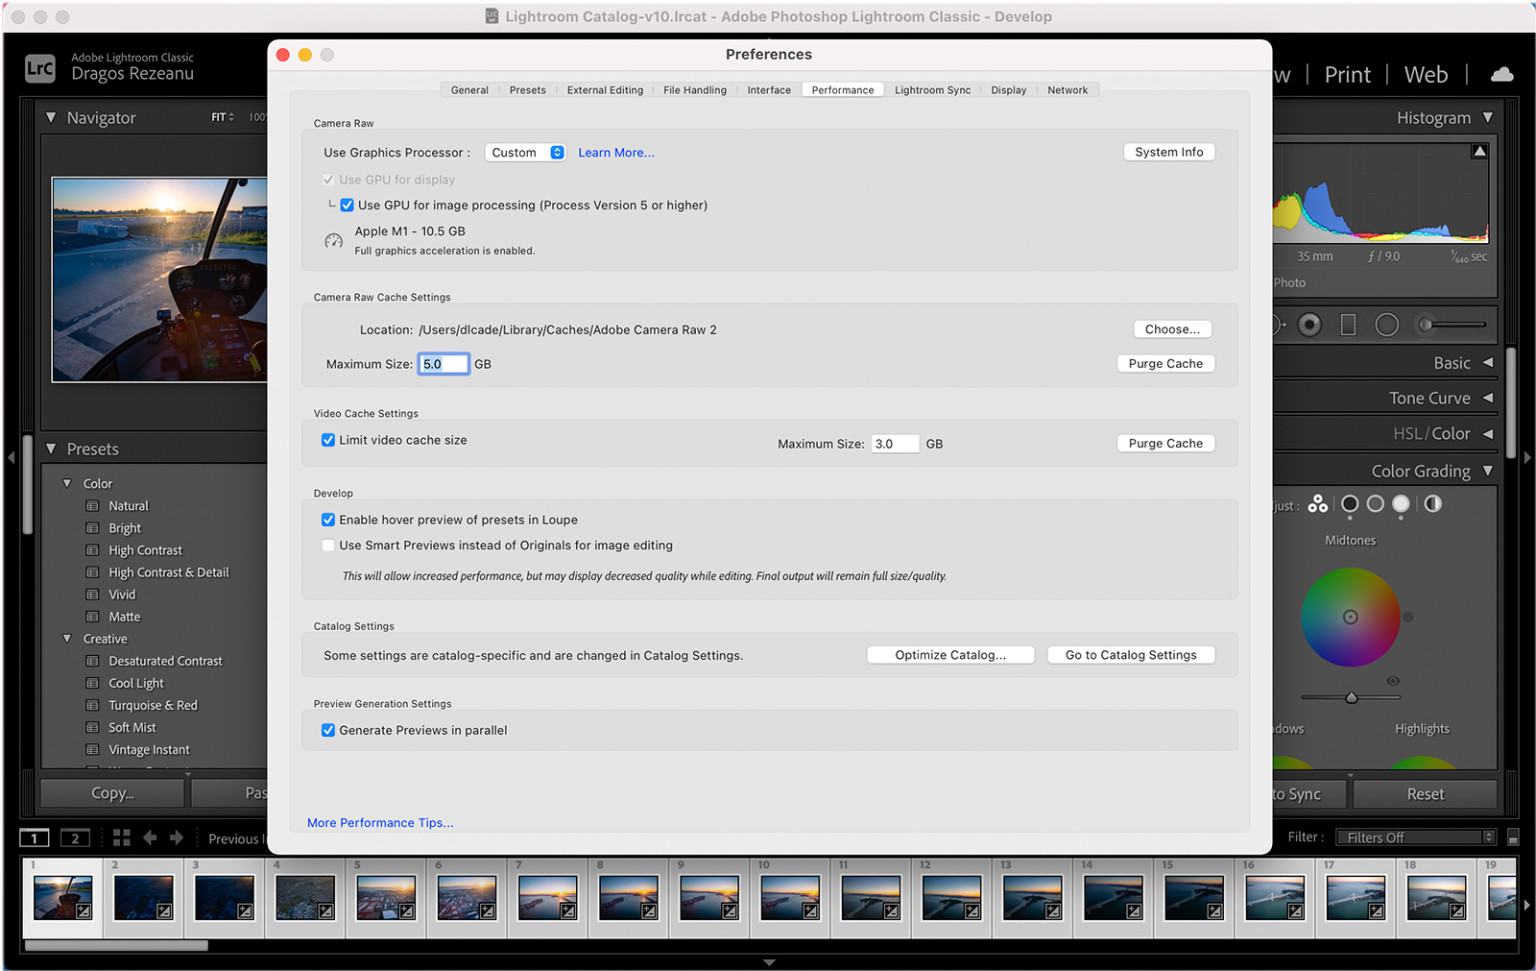The height and width of the screenshot is (971, 1536).
Task: Choose the three-way color grading view icon
Action: click(1318, 504)
